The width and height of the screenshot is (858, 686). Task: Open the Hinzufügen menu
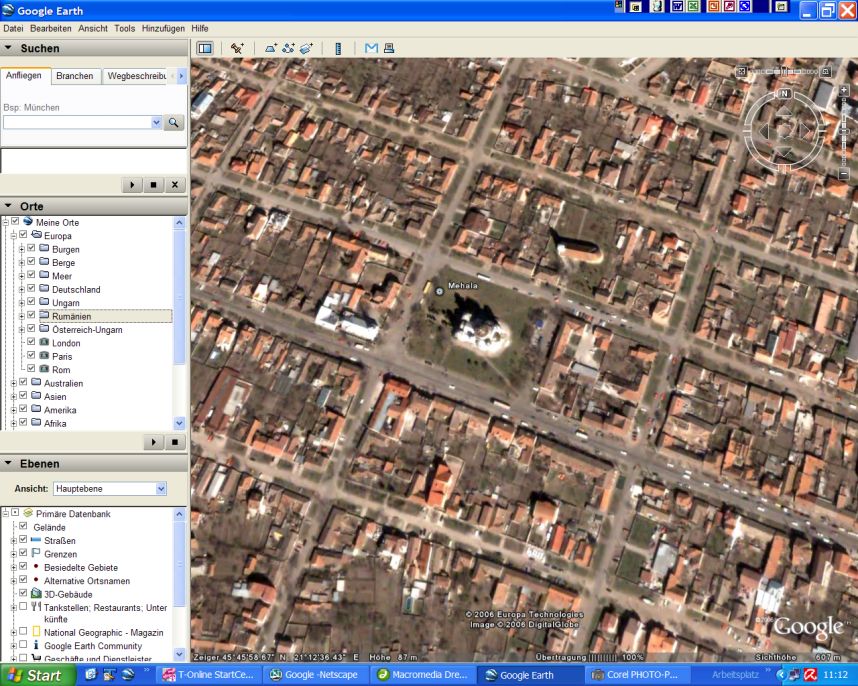pos(163,28)
